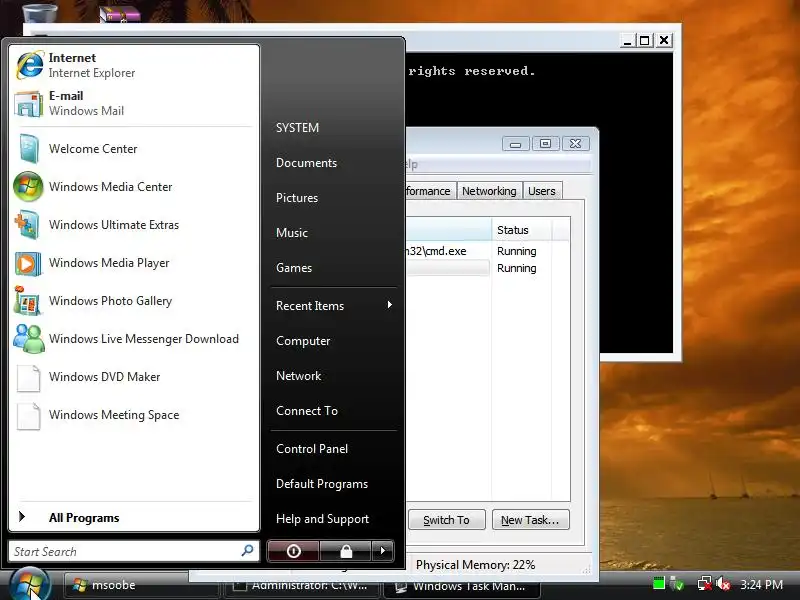Open Default Programs
This screenshot has width=800, height=600.
[x=322, y=484]
